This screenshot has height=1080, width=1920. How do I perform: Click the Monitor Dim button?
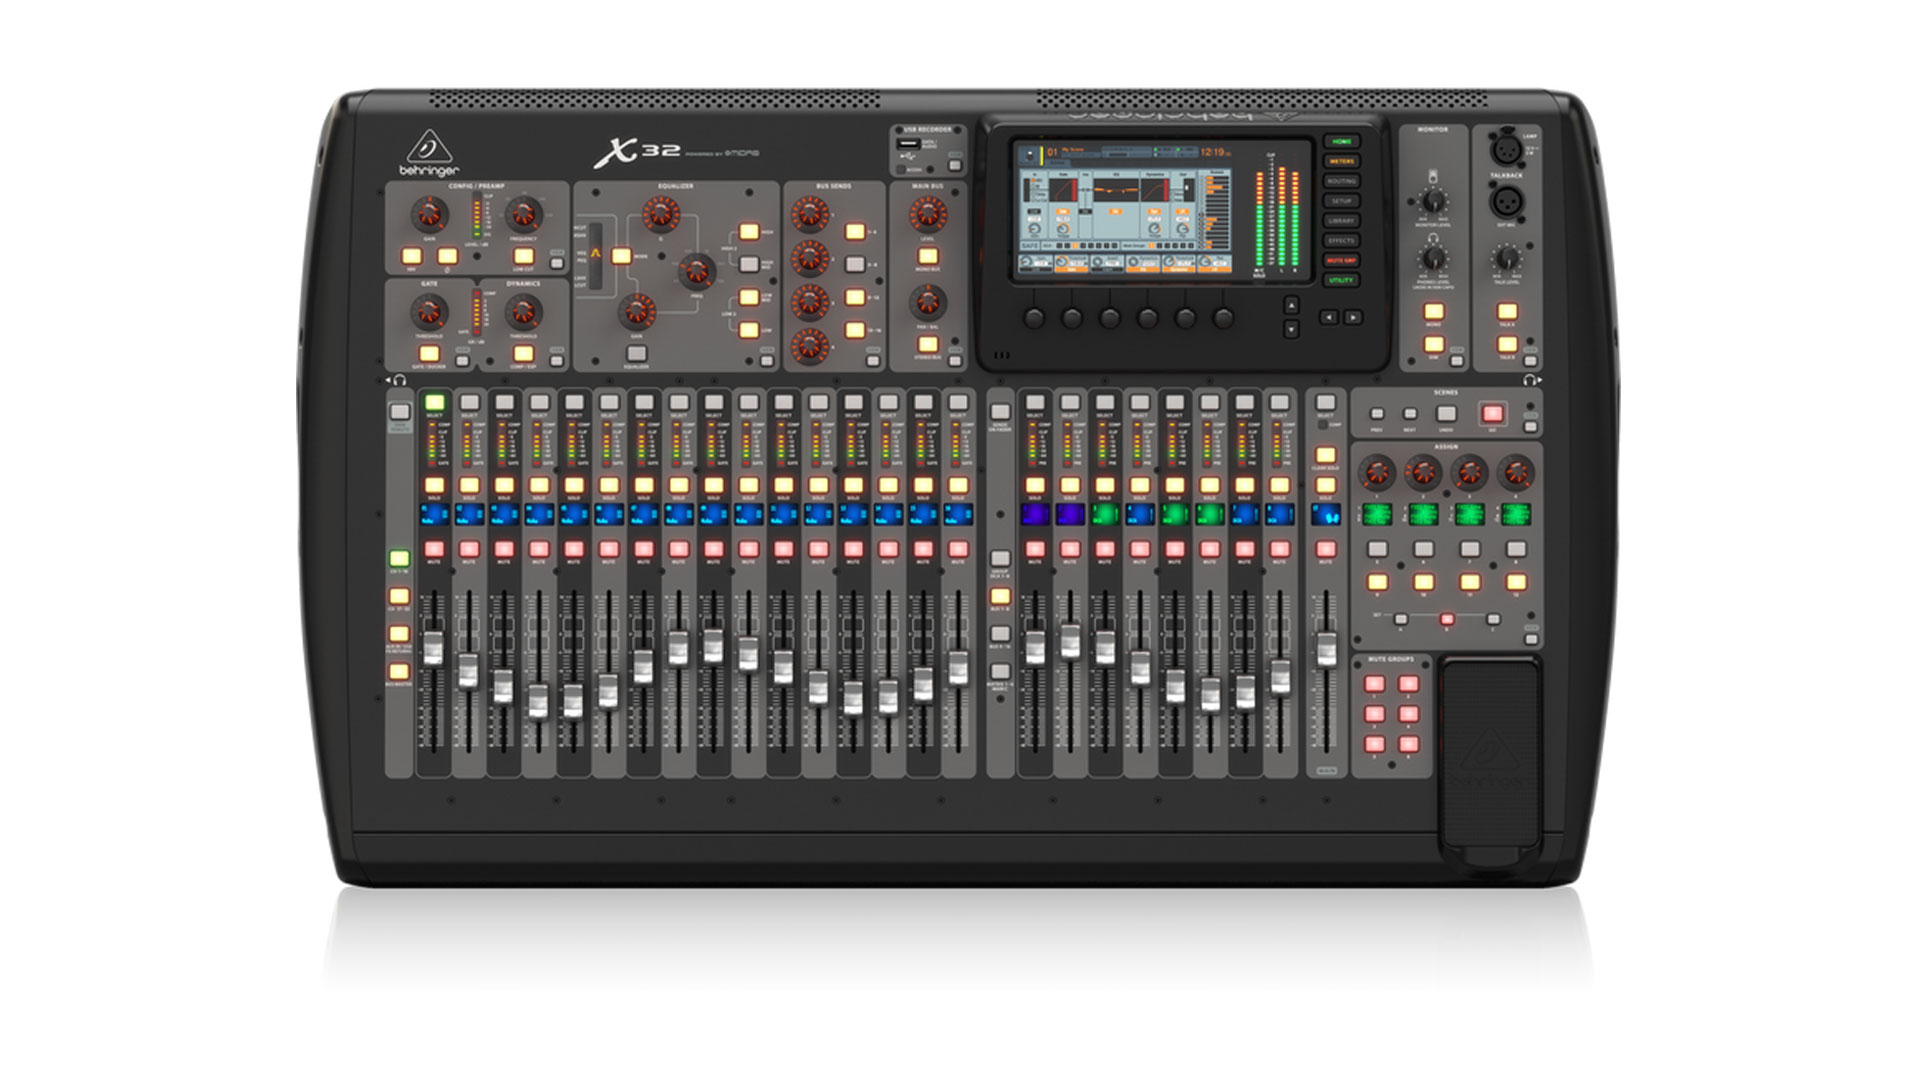click(x=1434, y=344)
